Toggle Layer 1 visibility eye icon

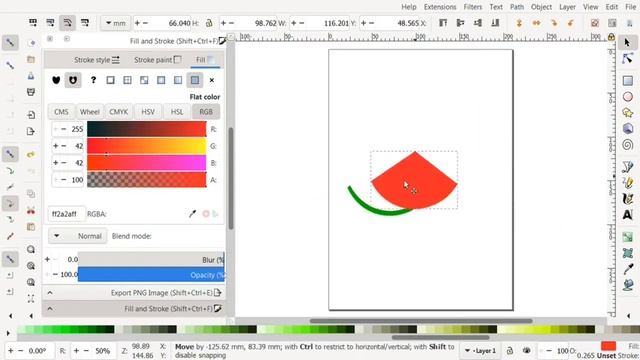click(527, 350)
